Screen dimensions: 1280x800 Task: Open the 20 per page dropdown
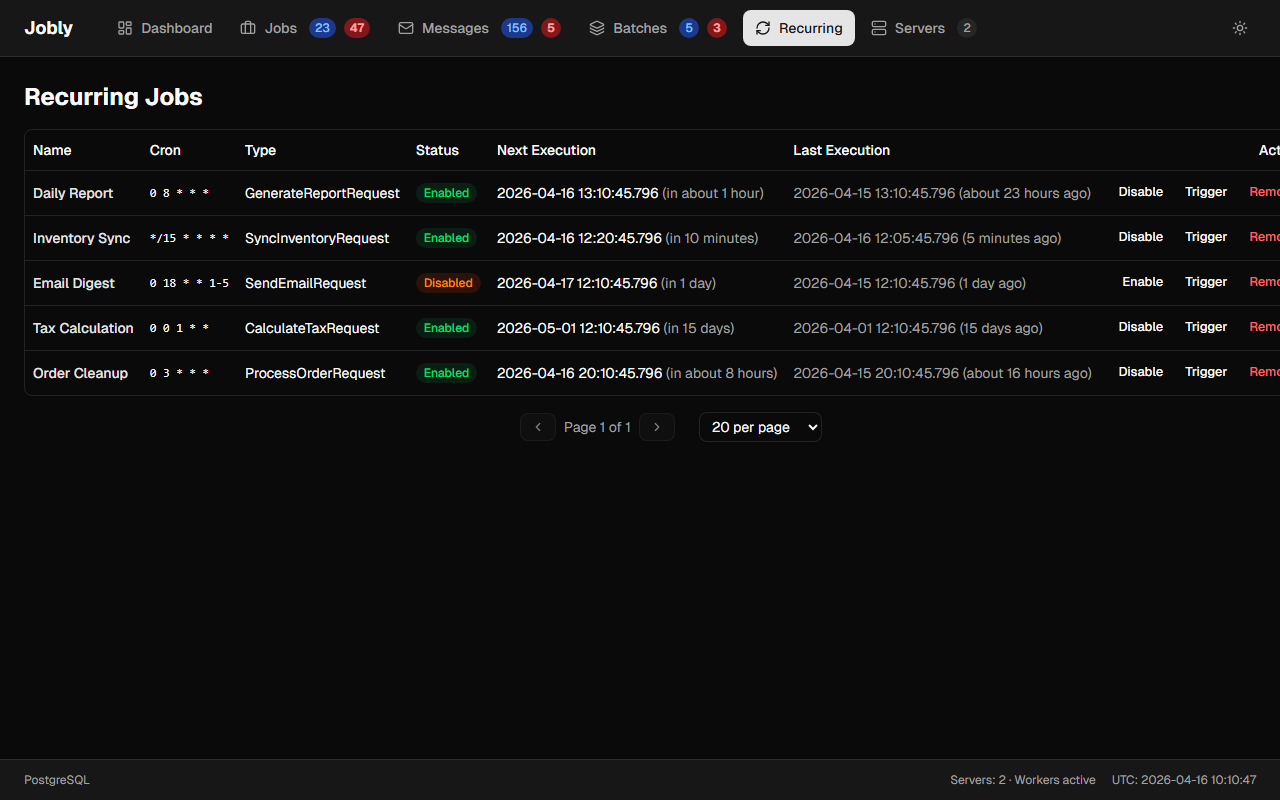(760, 427)
